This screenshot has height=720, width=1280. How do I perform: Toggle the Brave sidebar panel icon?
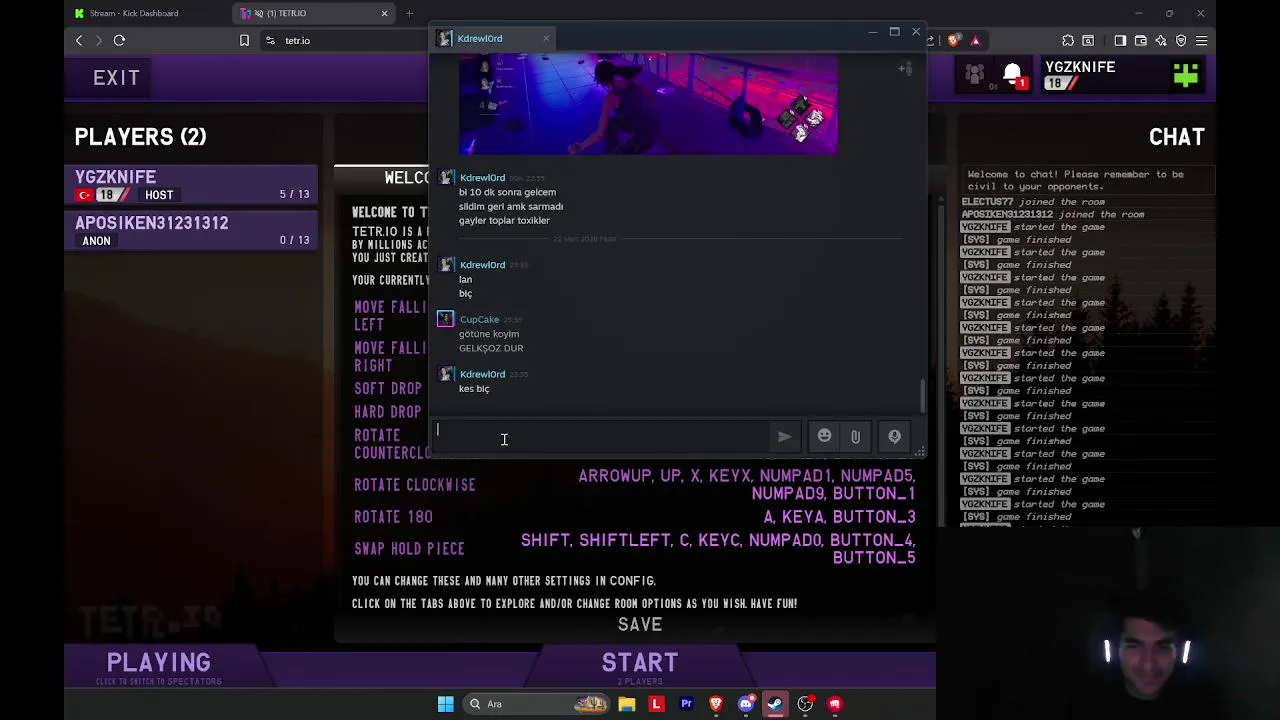pos(1120,40)
